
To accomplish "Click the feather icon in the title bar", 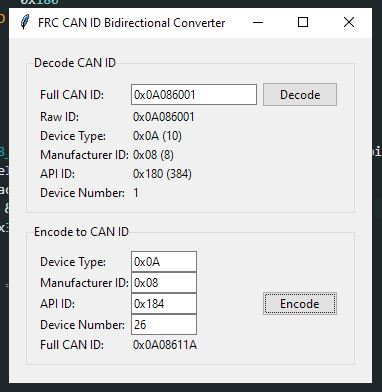I will tap(25, 22).
